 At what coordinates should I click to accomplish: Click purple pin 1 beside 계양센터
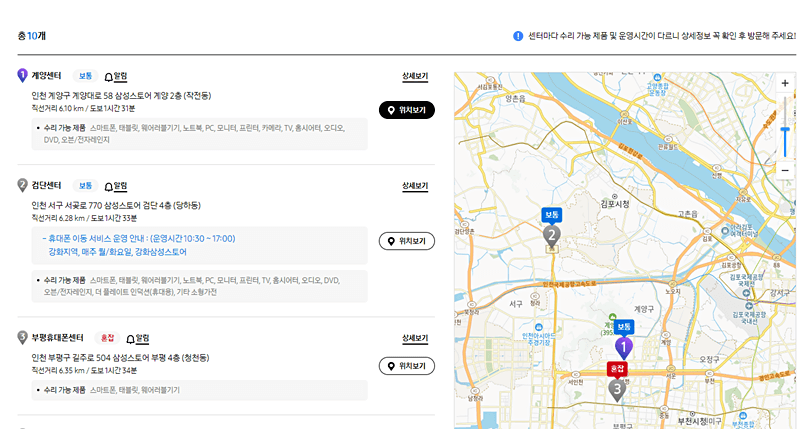22,75
